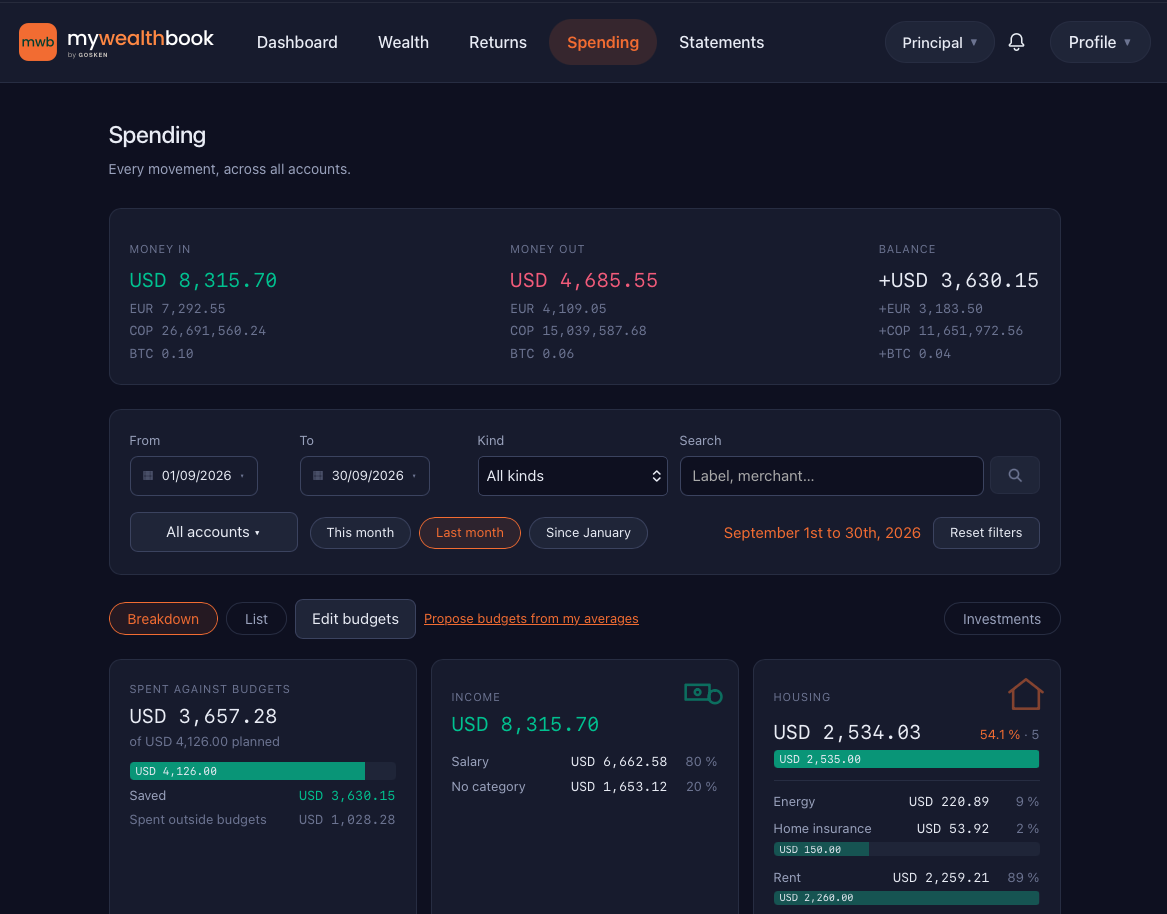Switch to List view
Screen dimensions: 1167x914
[256, 619]
